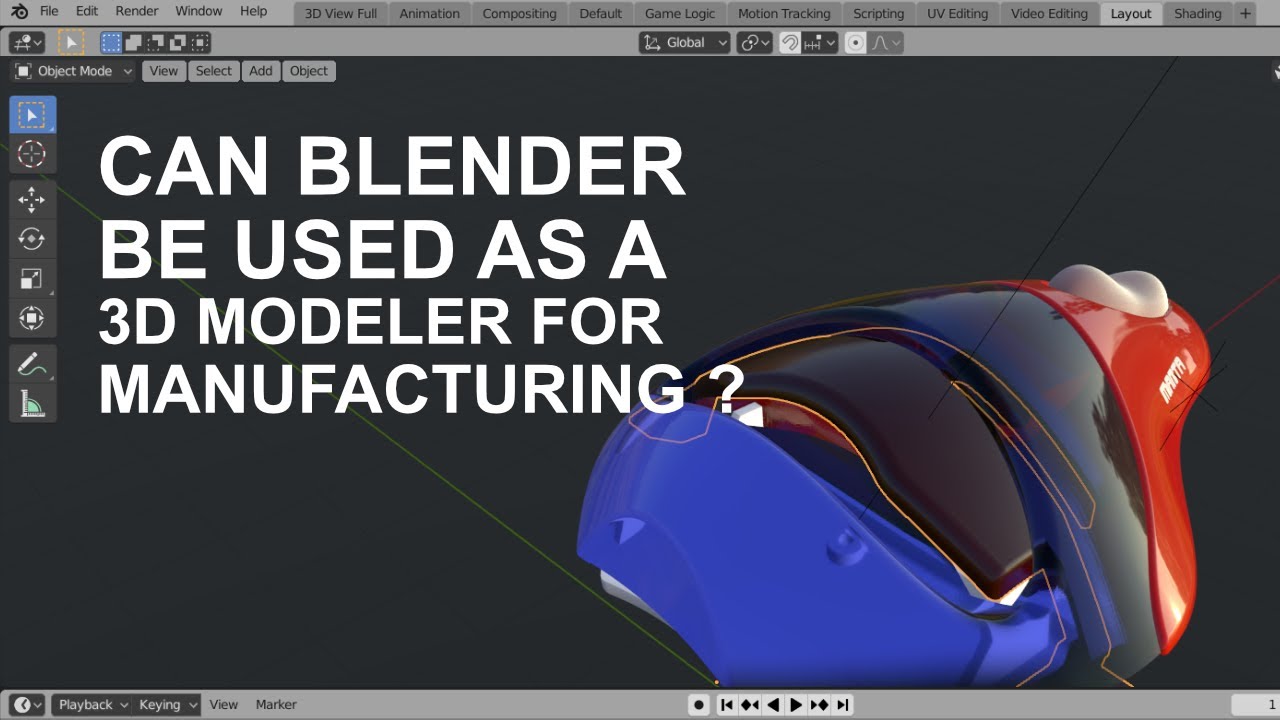Viewport: 1280px width, 720px height.
Task: Set selection mode to Subtract
Action: coord(156,43)
